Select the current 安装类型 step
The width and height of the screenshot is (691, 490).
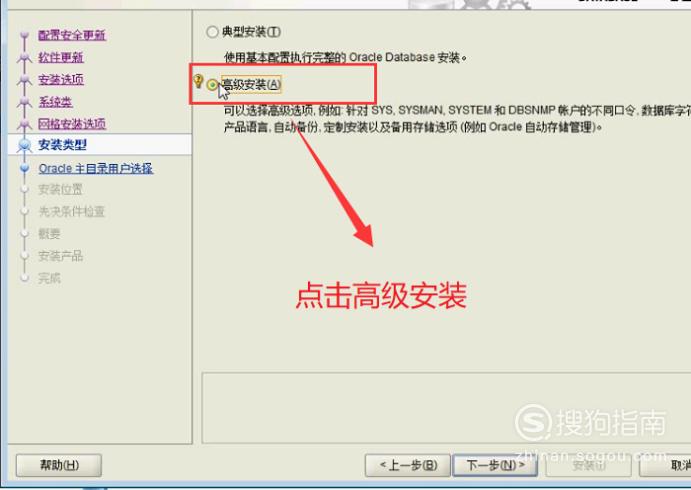pos(63,145)
